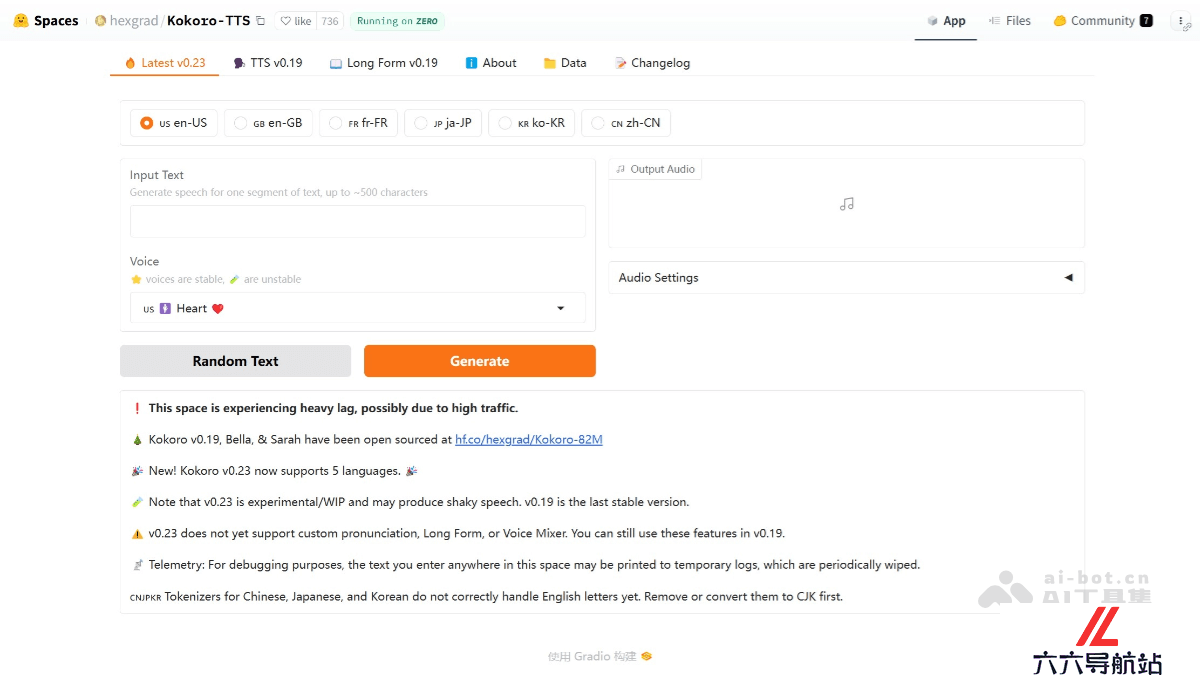Open the three-dot more options menu
This screenshot has width=1200, height=675.
1181,21
